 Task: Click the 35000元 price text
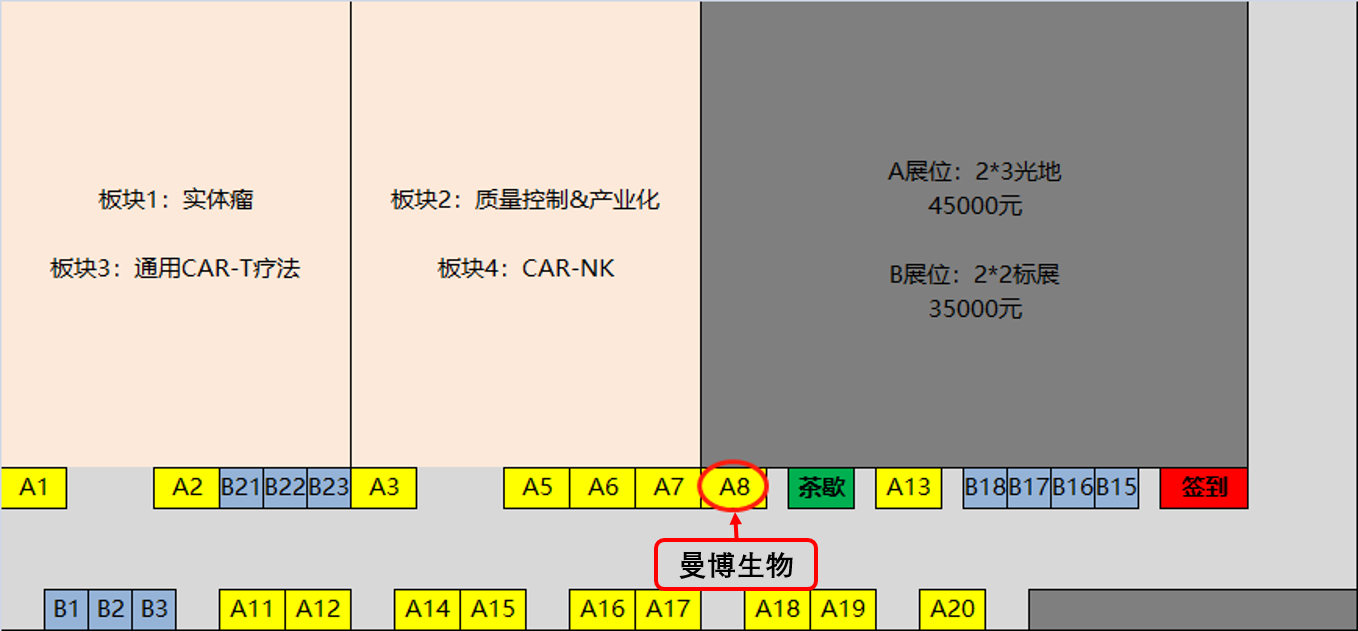tap(975, 309)
